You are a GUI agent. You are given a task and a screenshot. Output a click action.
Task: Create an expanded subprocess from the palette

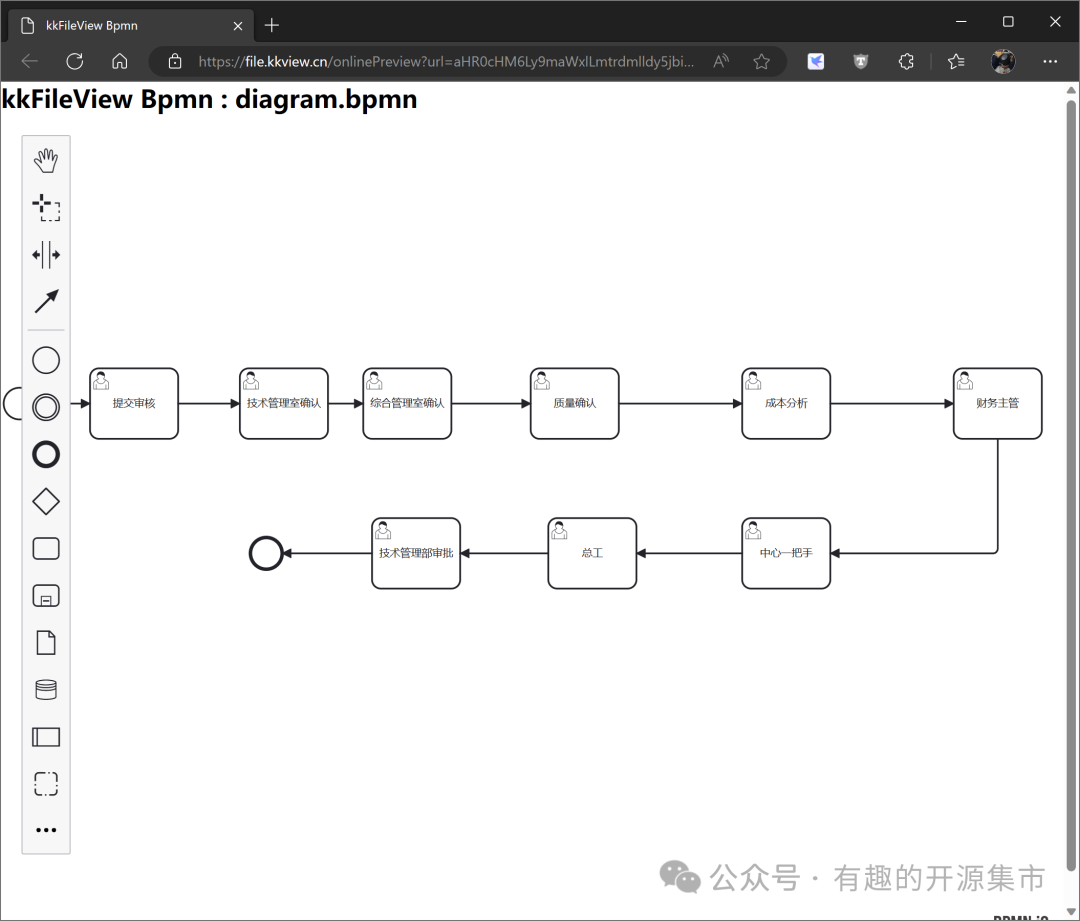[46, 596]
